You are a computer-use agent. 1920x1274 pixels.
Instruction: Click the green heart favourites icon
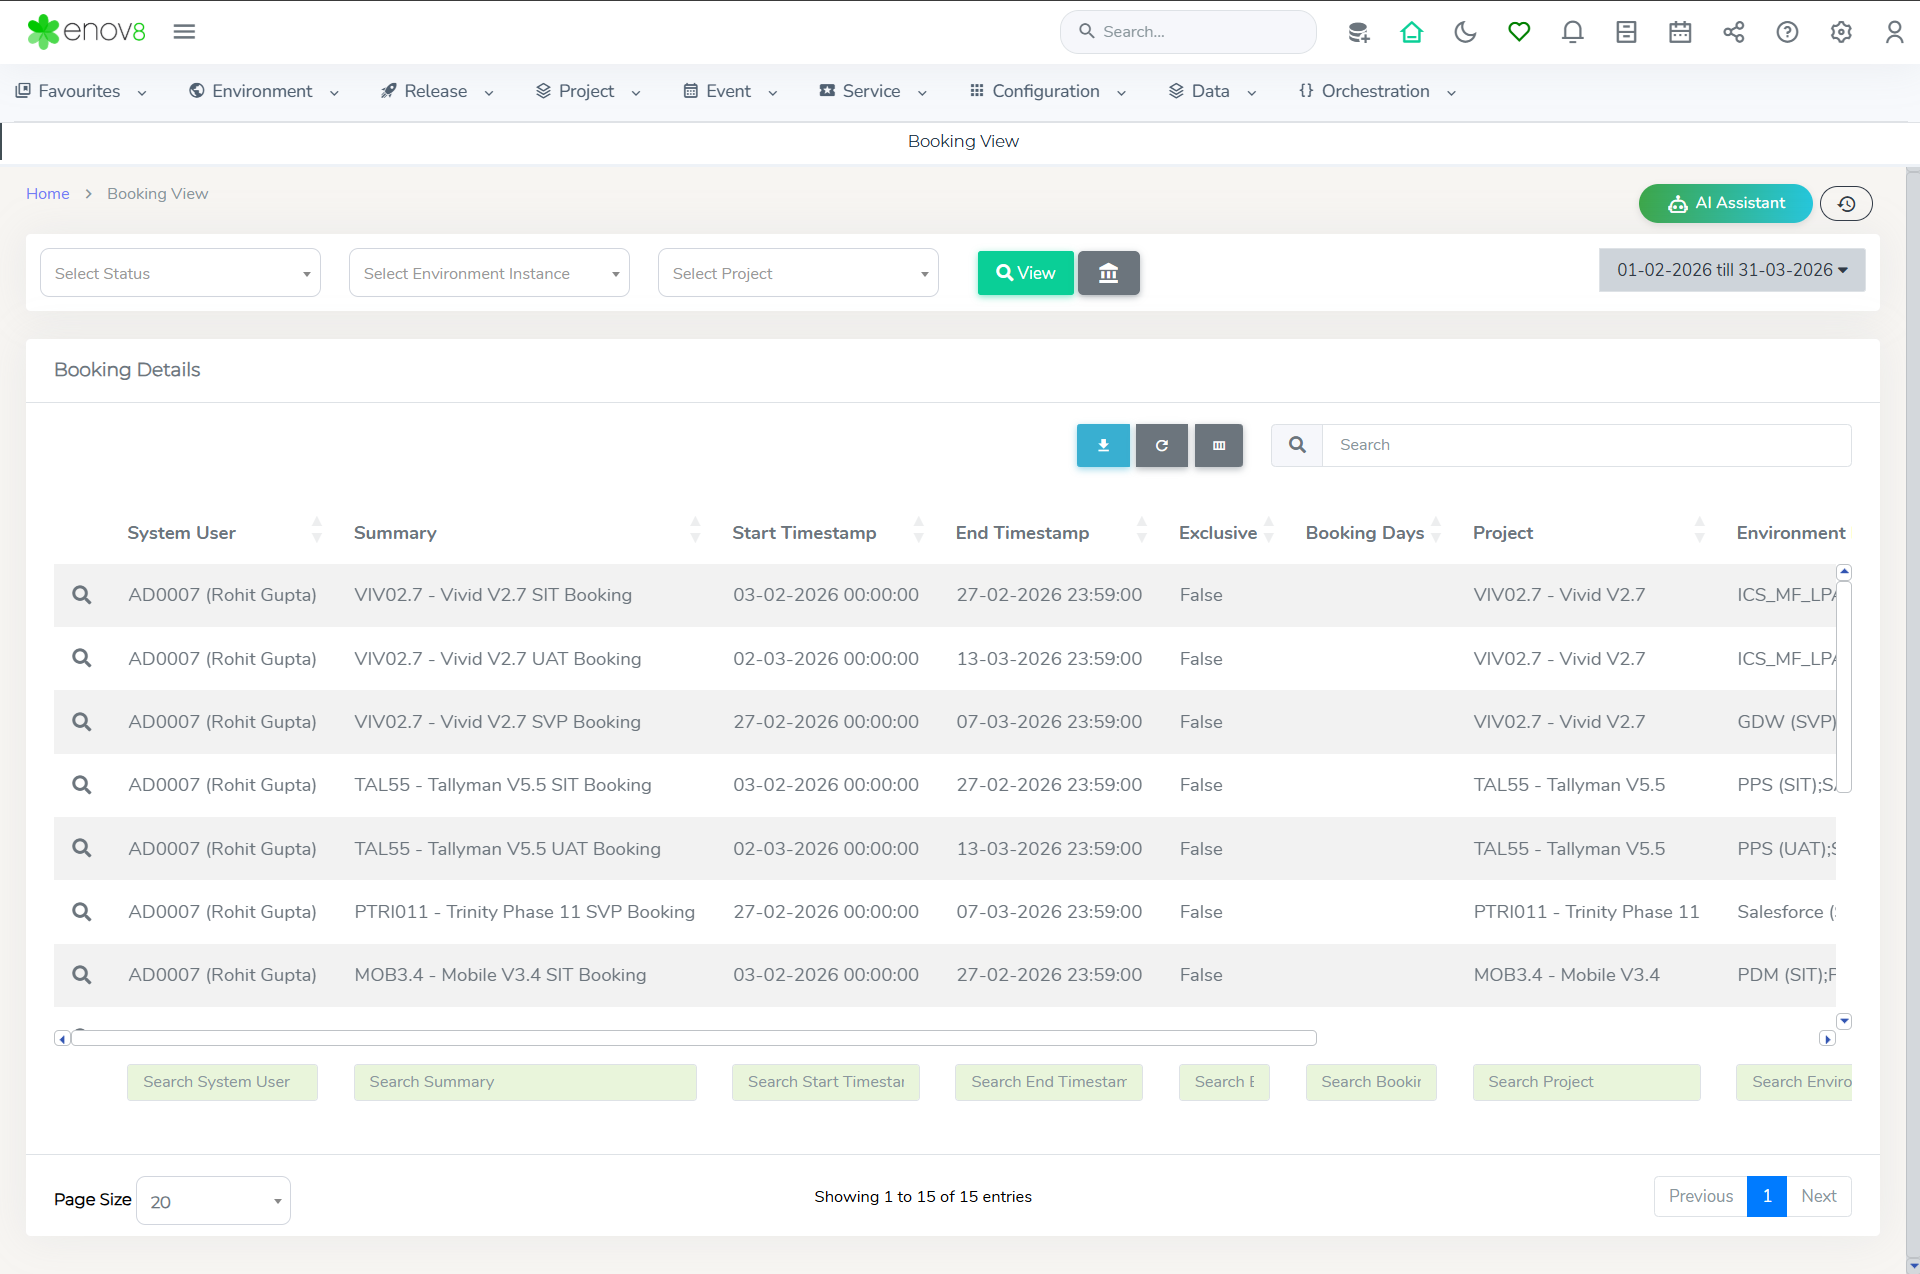[1519, 32]
